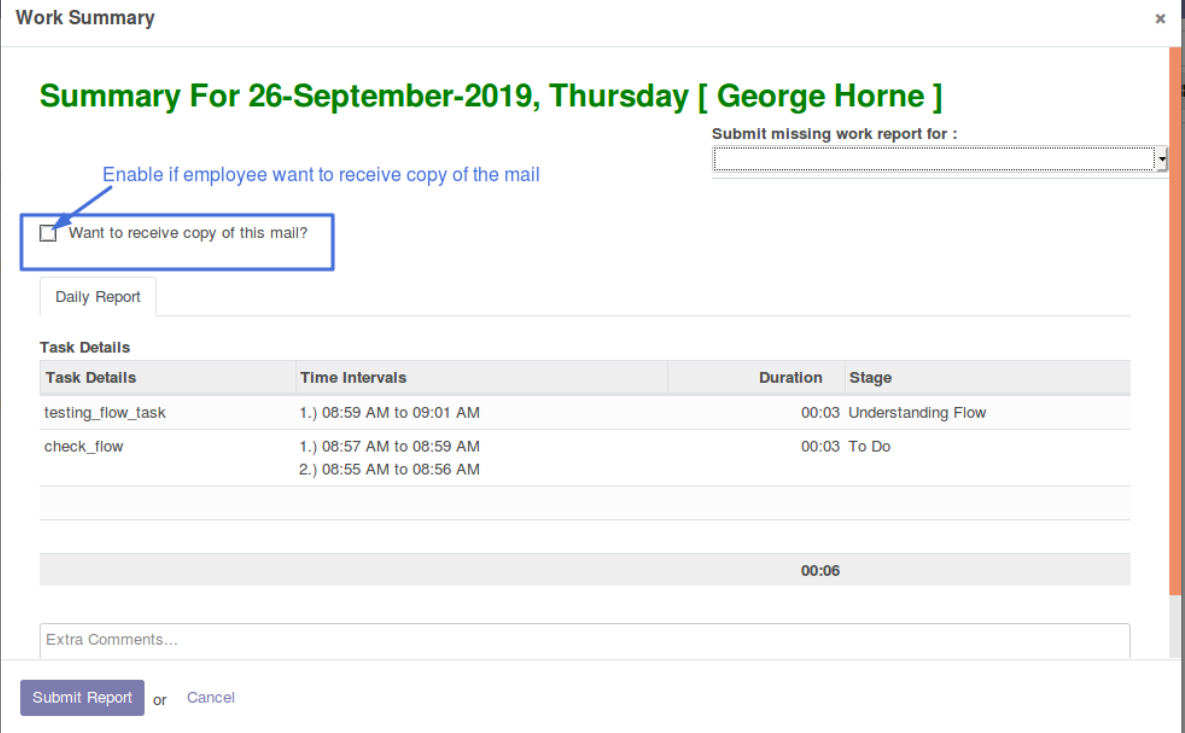Click the 00:06 total duration cell

point(820,571)
